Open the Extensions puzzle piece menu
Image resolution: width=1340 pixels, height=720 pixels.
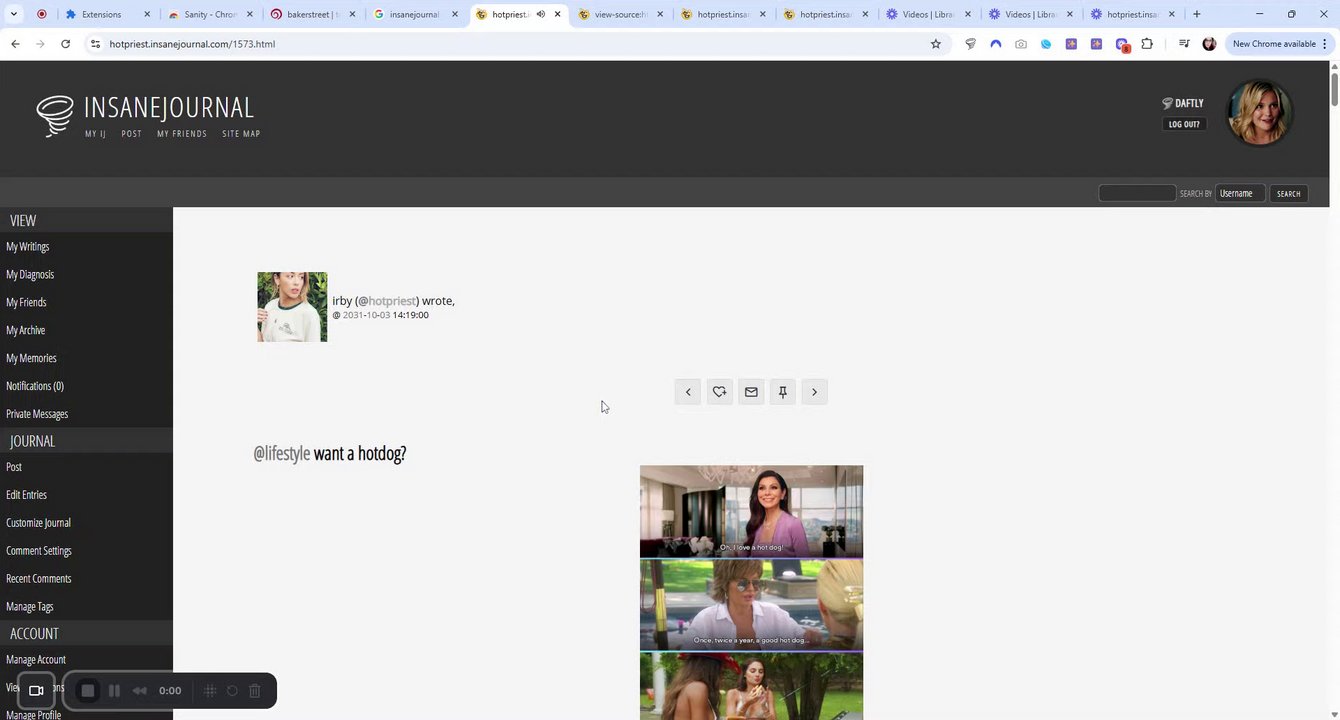coord(1147,44)
